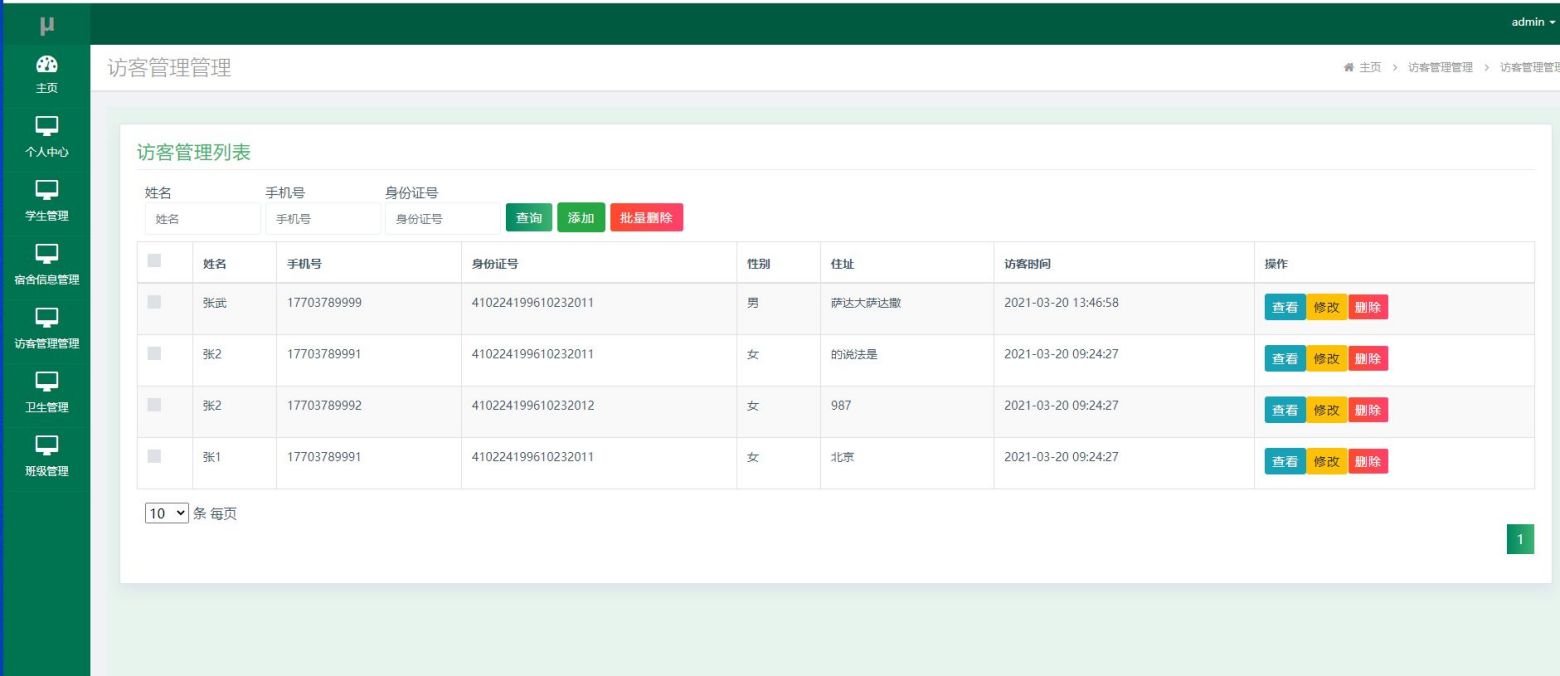Click visit time 2021-03-20 13:46:58
The width and height of the screenshot is (1560, 676).
pos(1061,303)
